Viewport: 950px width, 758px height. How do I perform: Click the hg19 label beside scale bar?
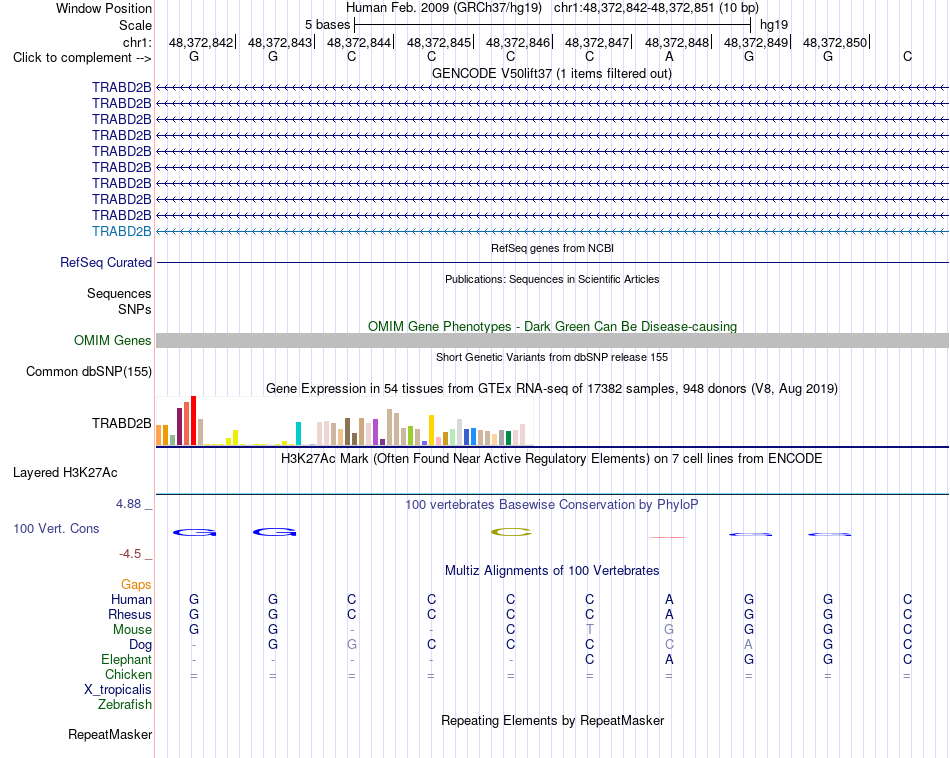coord(774,25)
